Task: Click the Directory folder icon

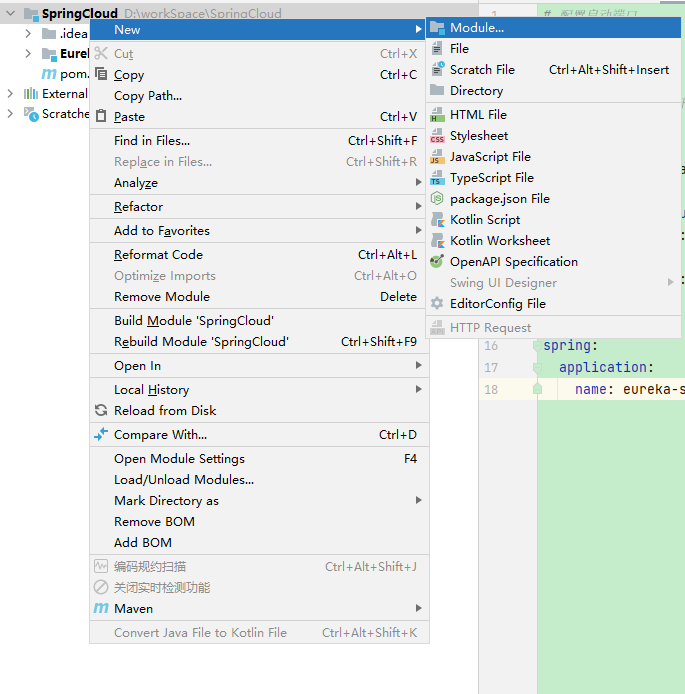Action: point(437,90)
